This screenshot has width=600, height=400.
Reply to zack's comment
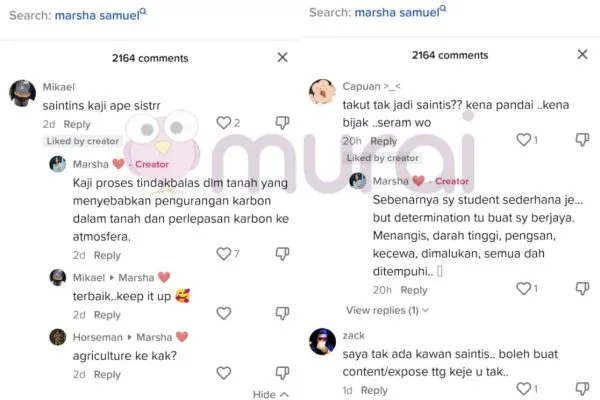374,390
